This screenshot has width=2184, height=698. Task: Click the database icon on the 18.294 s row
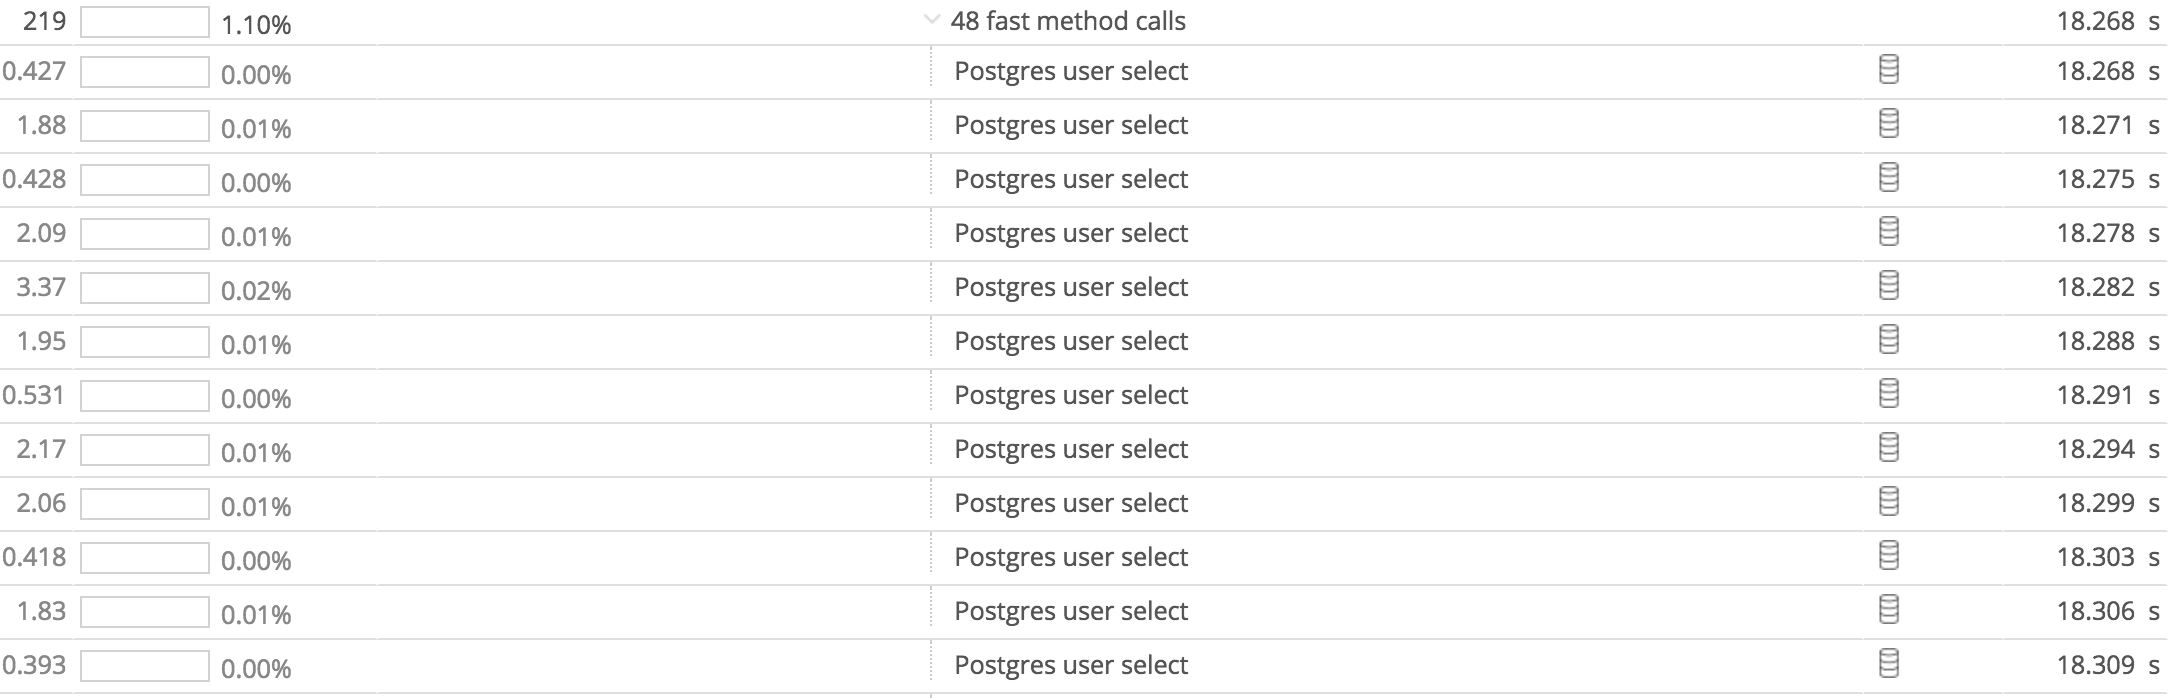pyautogui.click(x=1887, y=449)
